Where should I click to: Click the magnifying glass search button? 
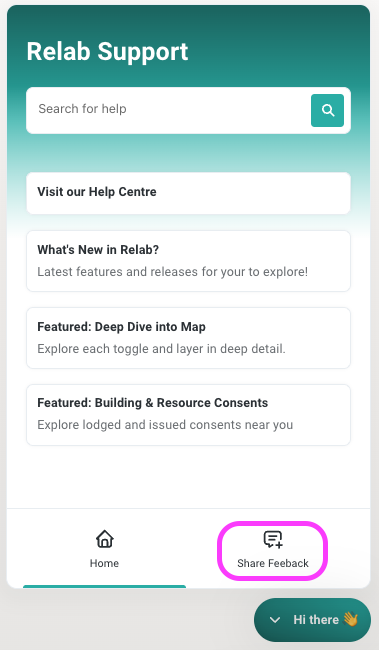(x=327, y=110)
